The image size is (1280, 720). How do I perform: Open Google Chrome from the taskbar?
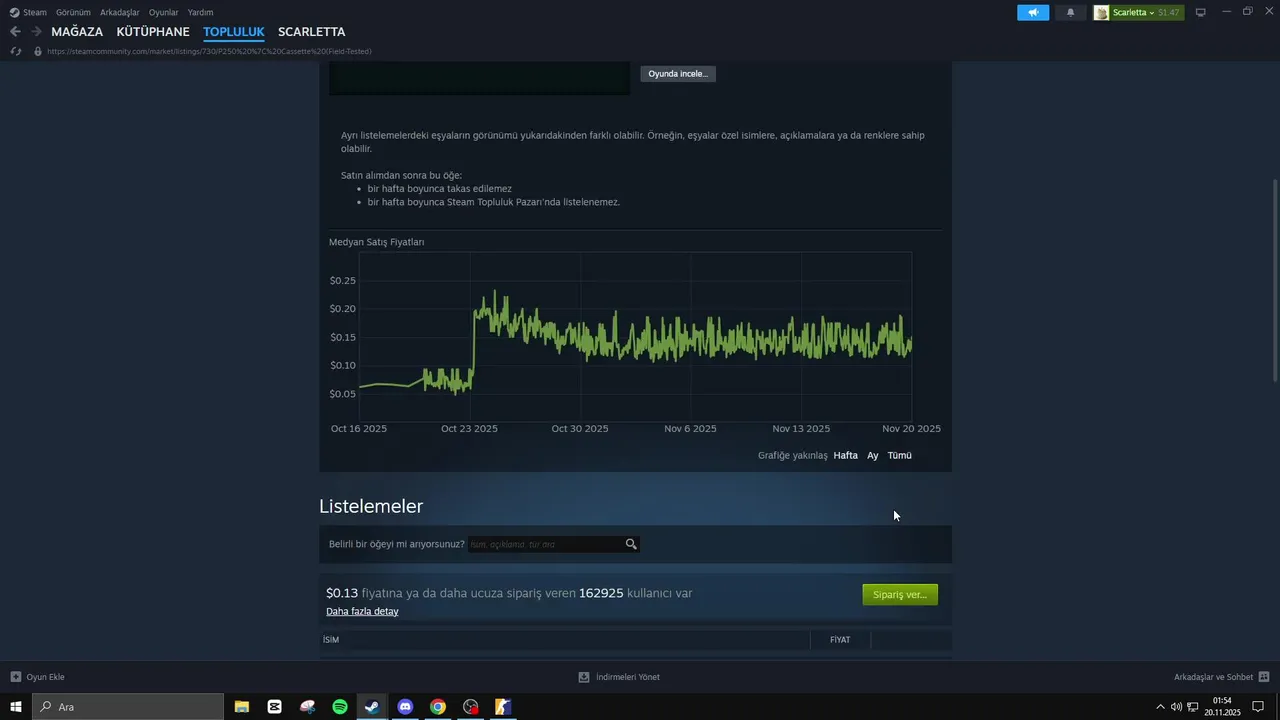(x=438, y=707)
